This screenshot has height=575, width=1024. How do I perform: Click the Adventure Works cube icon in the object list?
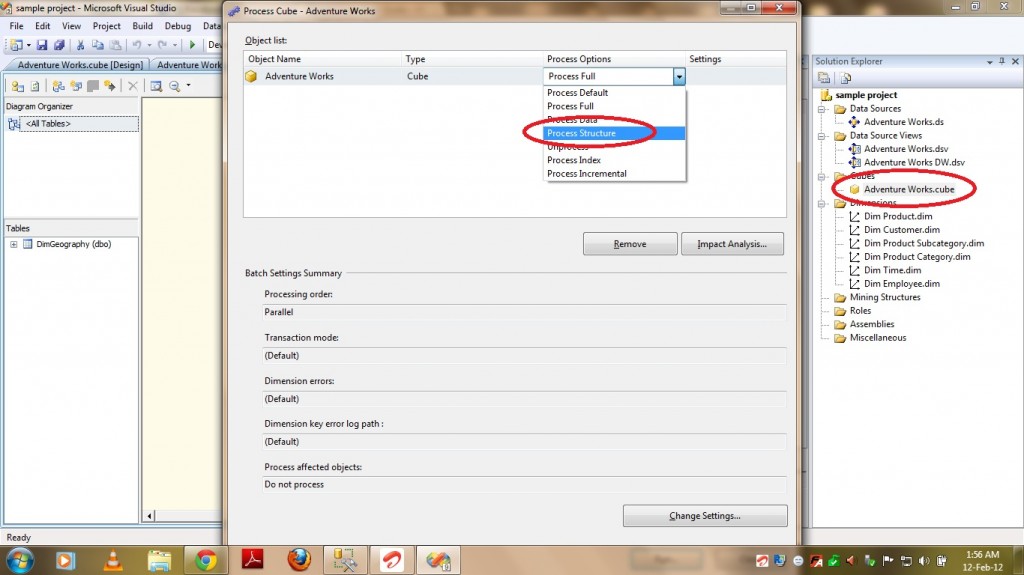pos(252,76)
